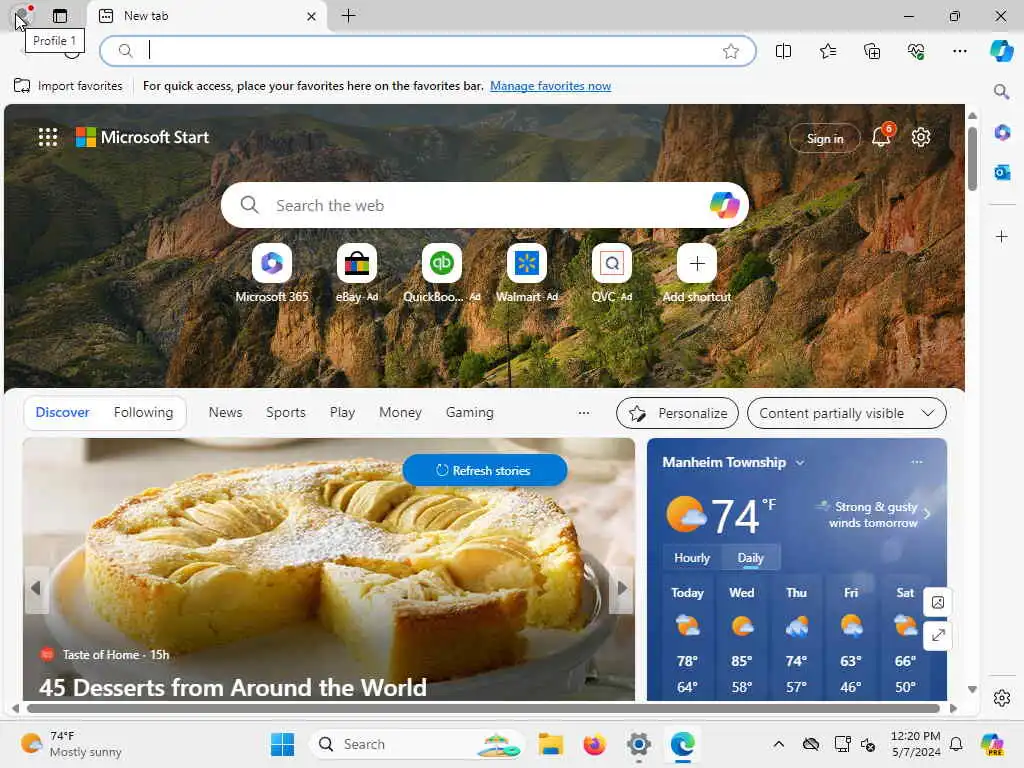Open the News category
Screen dimensions: 1024x768
(x=225, y=412)
